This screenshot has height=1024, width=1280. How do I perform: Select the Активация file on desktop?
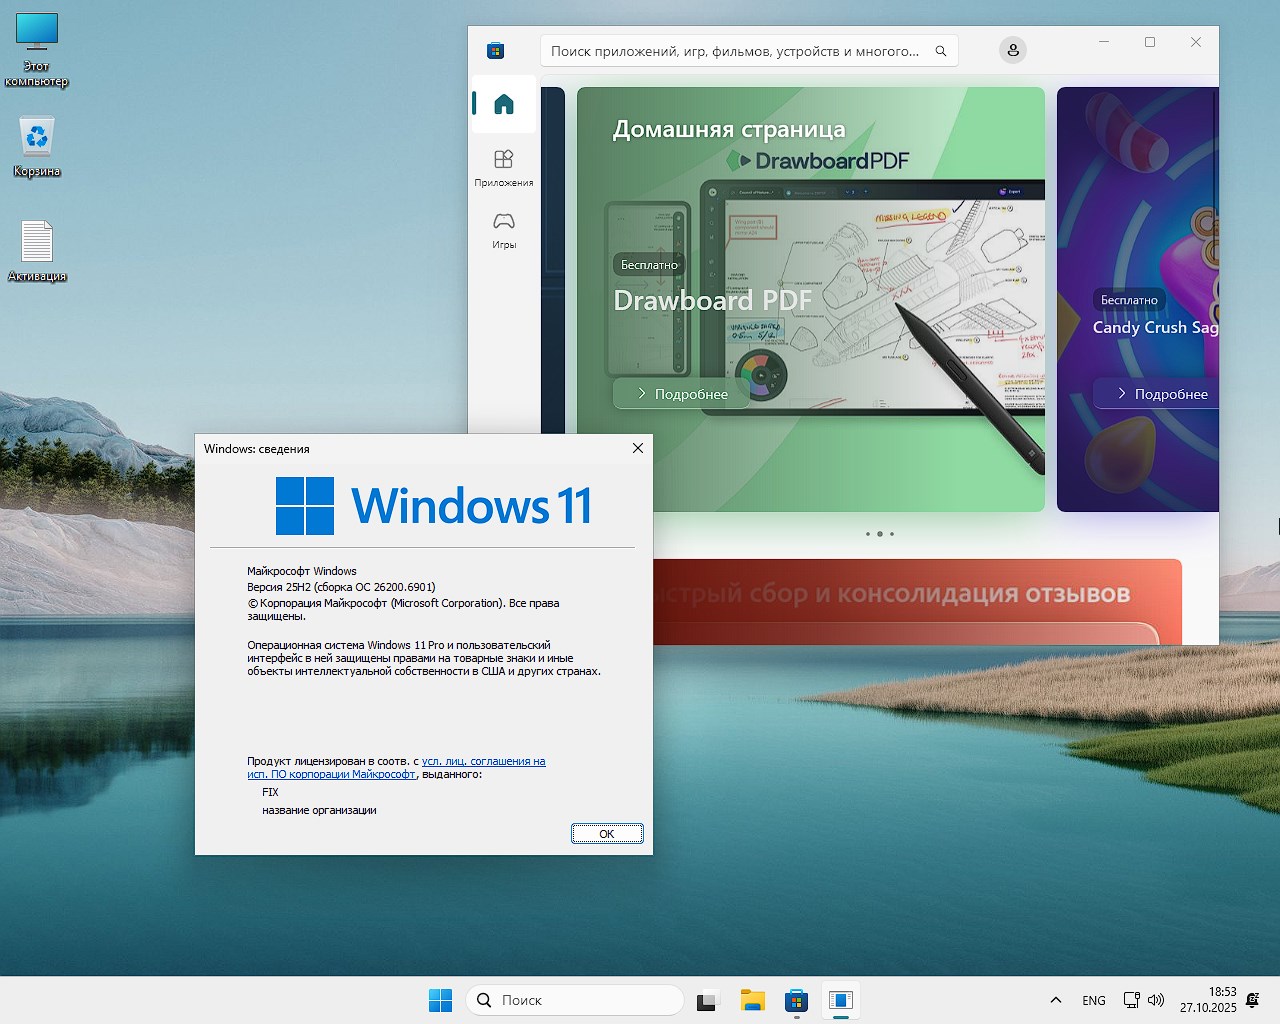[37, 250]
